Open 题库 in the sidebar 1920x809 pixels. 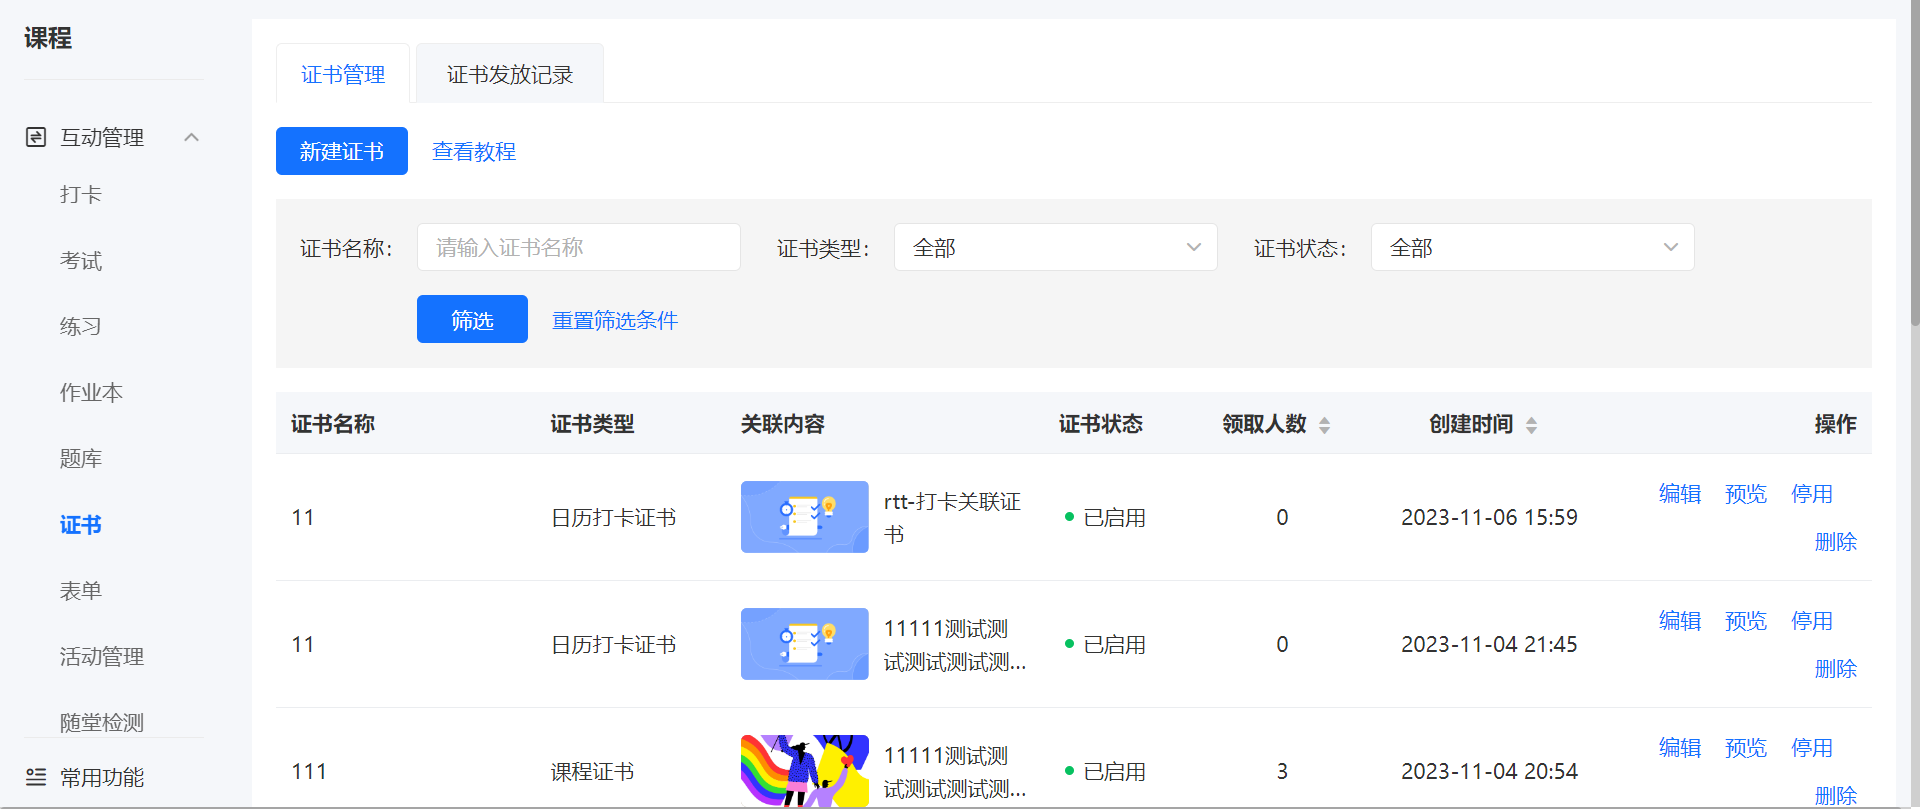[x=81, y=459]
